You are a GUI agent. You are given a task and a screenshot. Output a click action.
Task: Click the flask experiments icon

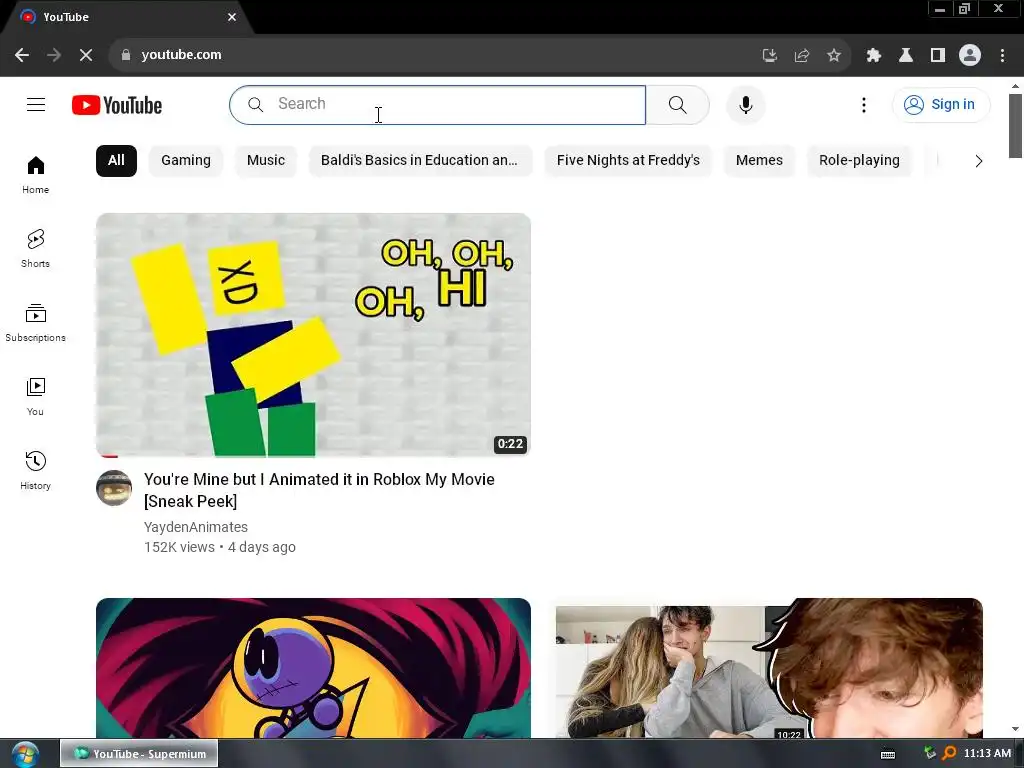coord(905,55)
